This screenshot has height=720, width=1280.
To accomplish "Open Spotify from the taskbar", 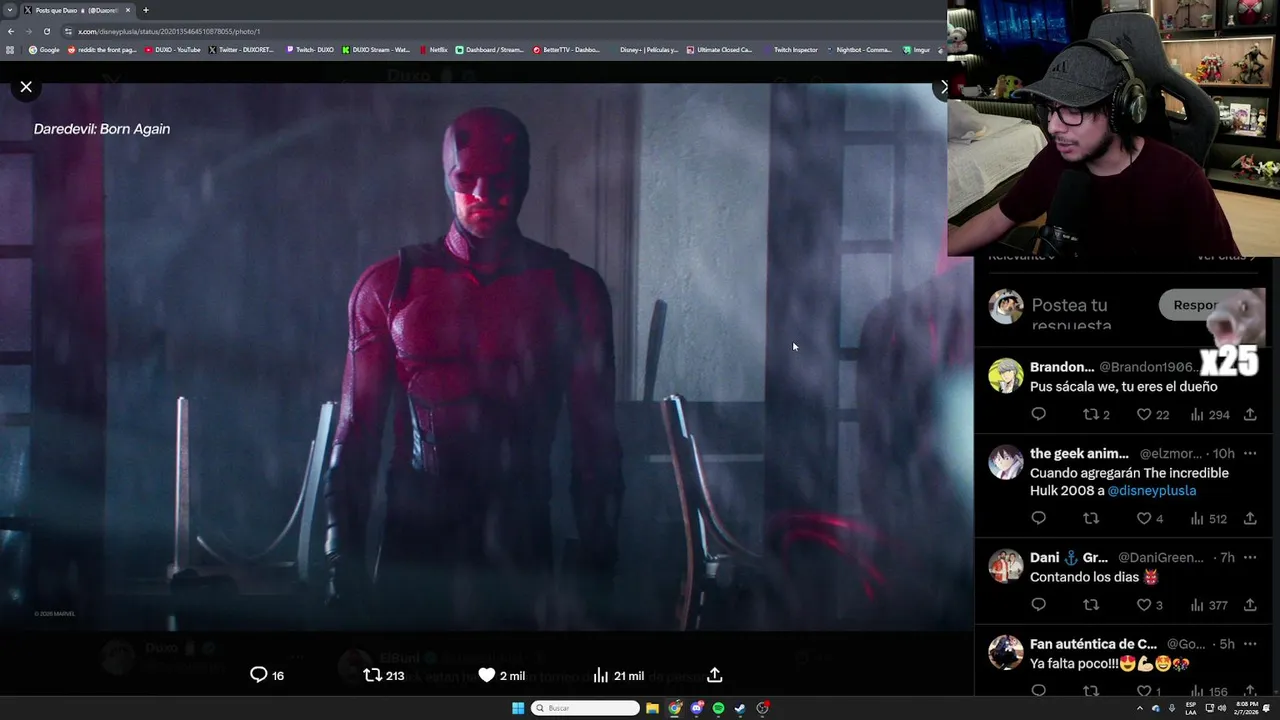I will (718, 708).
